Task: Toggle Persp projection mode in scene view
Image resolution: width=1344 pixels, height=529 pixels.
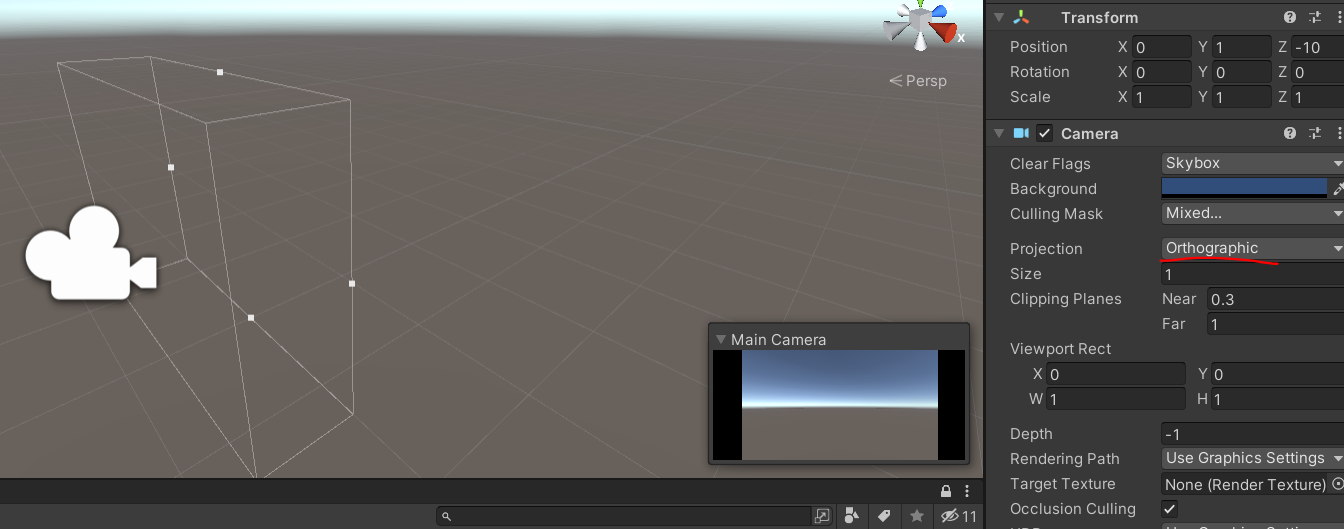Action: 918,81
